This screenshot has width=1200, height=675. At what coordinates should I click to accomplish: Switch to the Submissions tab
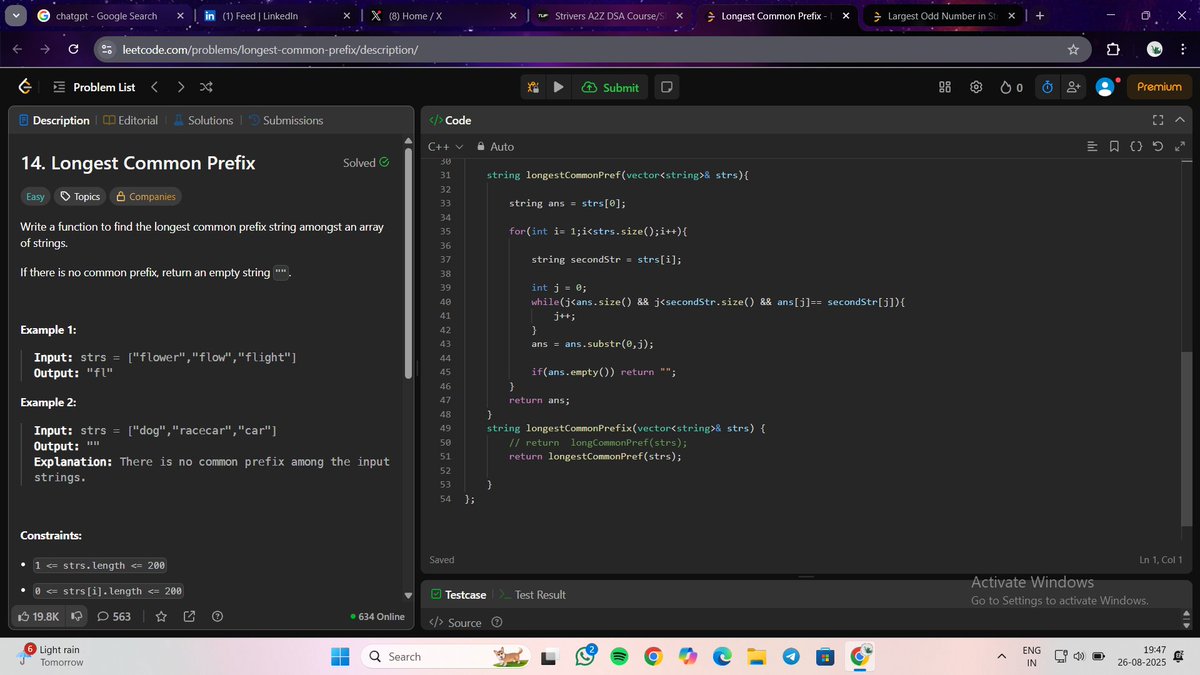pos(286,120)
